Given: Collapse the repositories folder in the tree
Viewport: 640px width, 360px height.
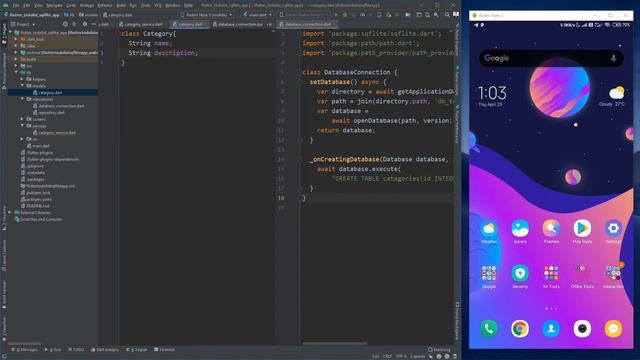Looking at the screenshot, I should (22, 99).
